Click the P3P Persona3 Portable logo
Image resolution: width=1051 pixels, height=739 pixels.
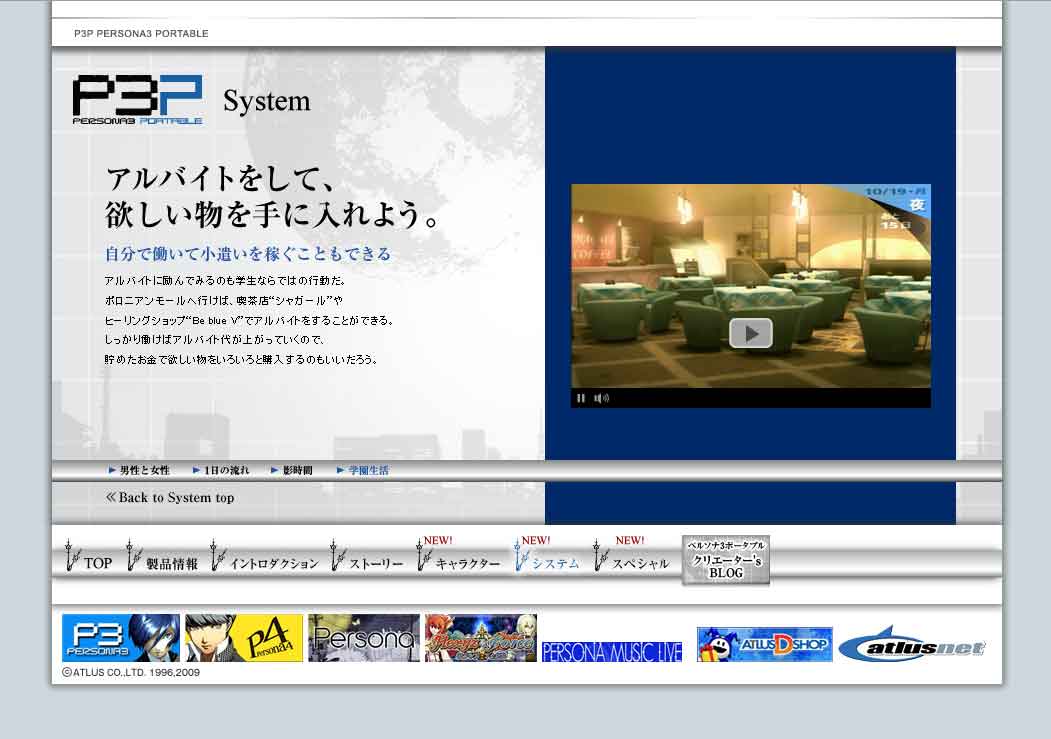coord(137,99)
